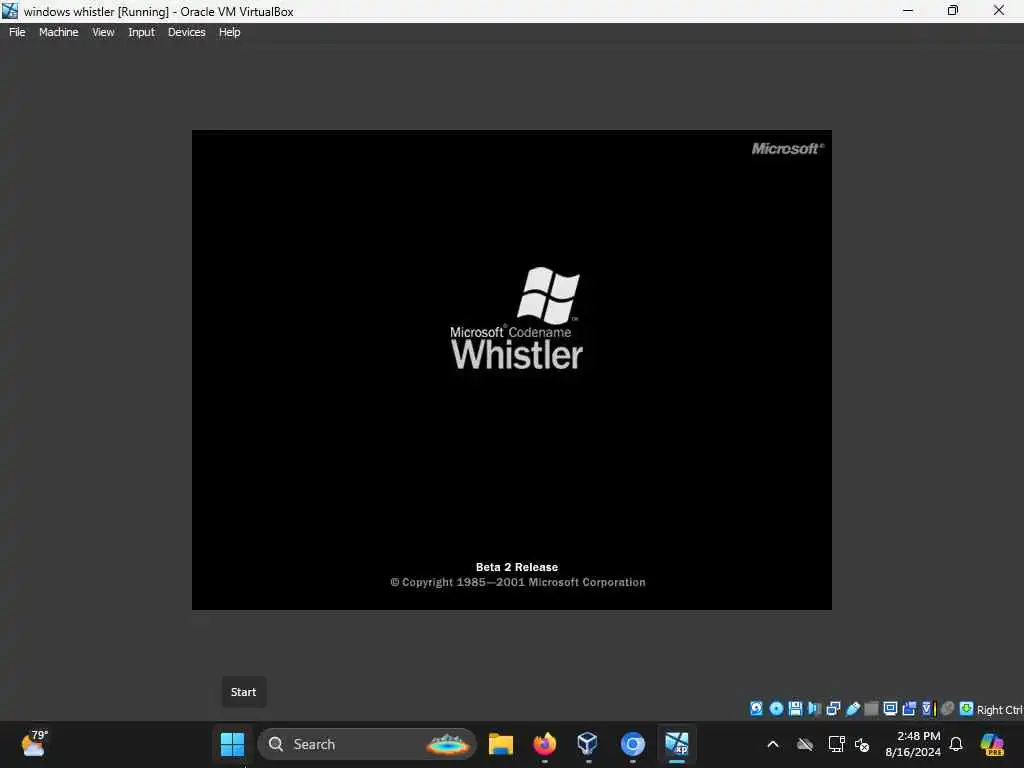Screen dimensions: 1024x768
Task: Click the grey shared folders indicator
Action: coord(871,709)
